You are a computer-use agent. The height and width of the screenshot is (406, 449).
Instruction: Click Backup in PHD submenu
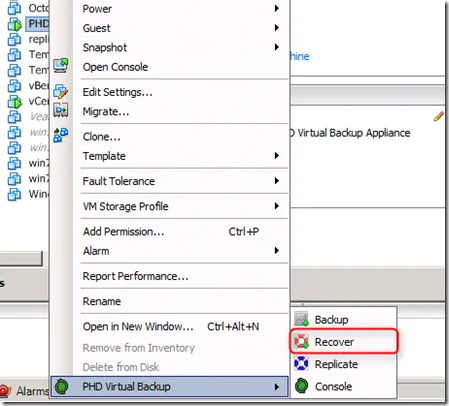[344, 319]
